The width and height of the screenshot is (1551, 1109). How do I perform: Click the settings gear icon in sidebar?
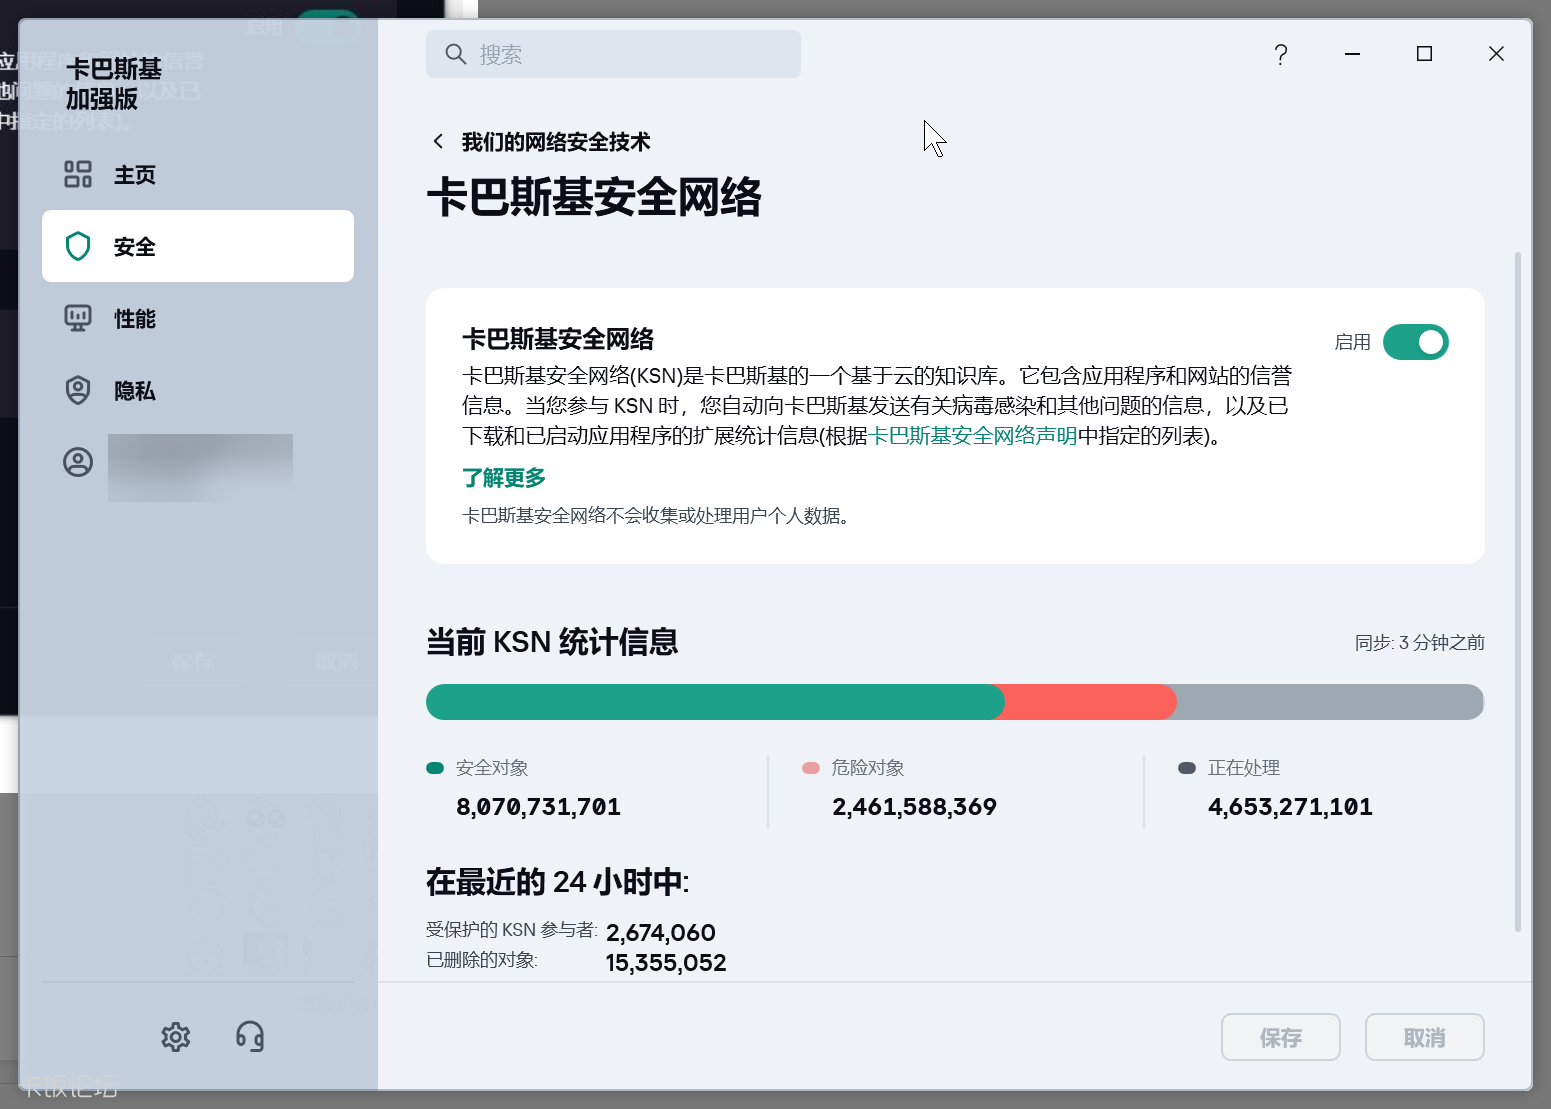(176, 1037)
